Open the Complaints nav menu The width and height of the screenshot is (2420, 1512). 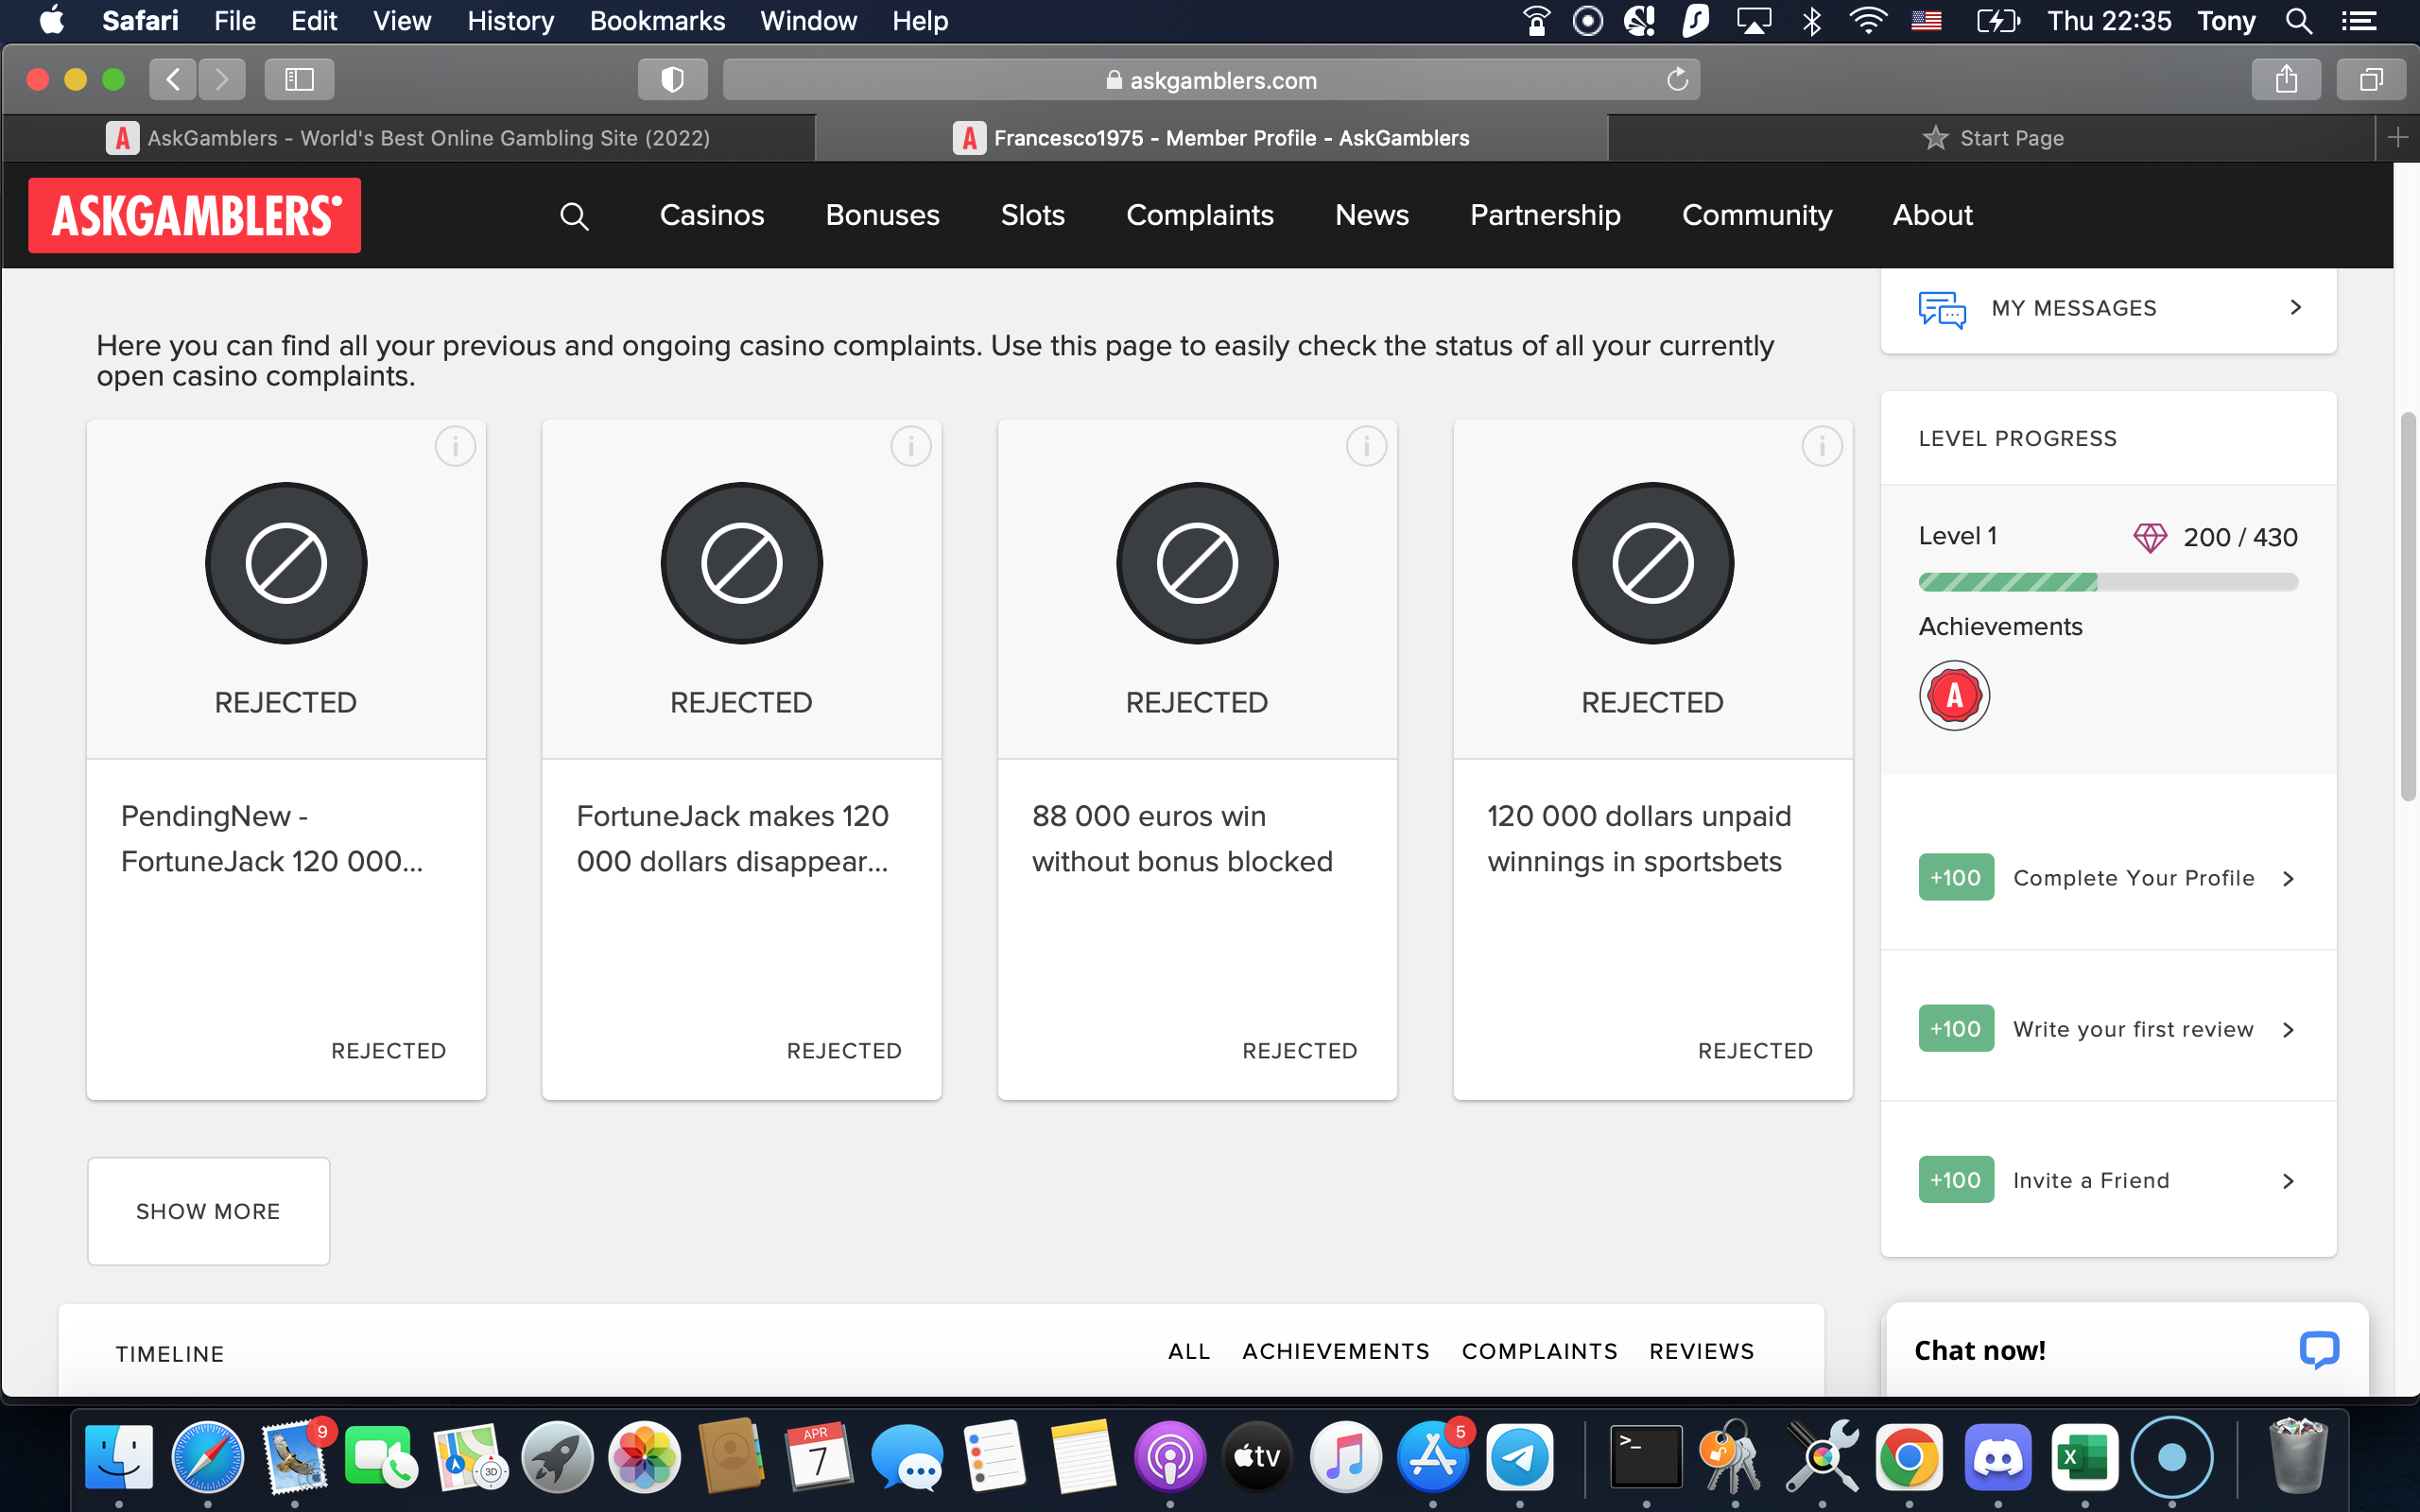click(x=1200, y=215)
